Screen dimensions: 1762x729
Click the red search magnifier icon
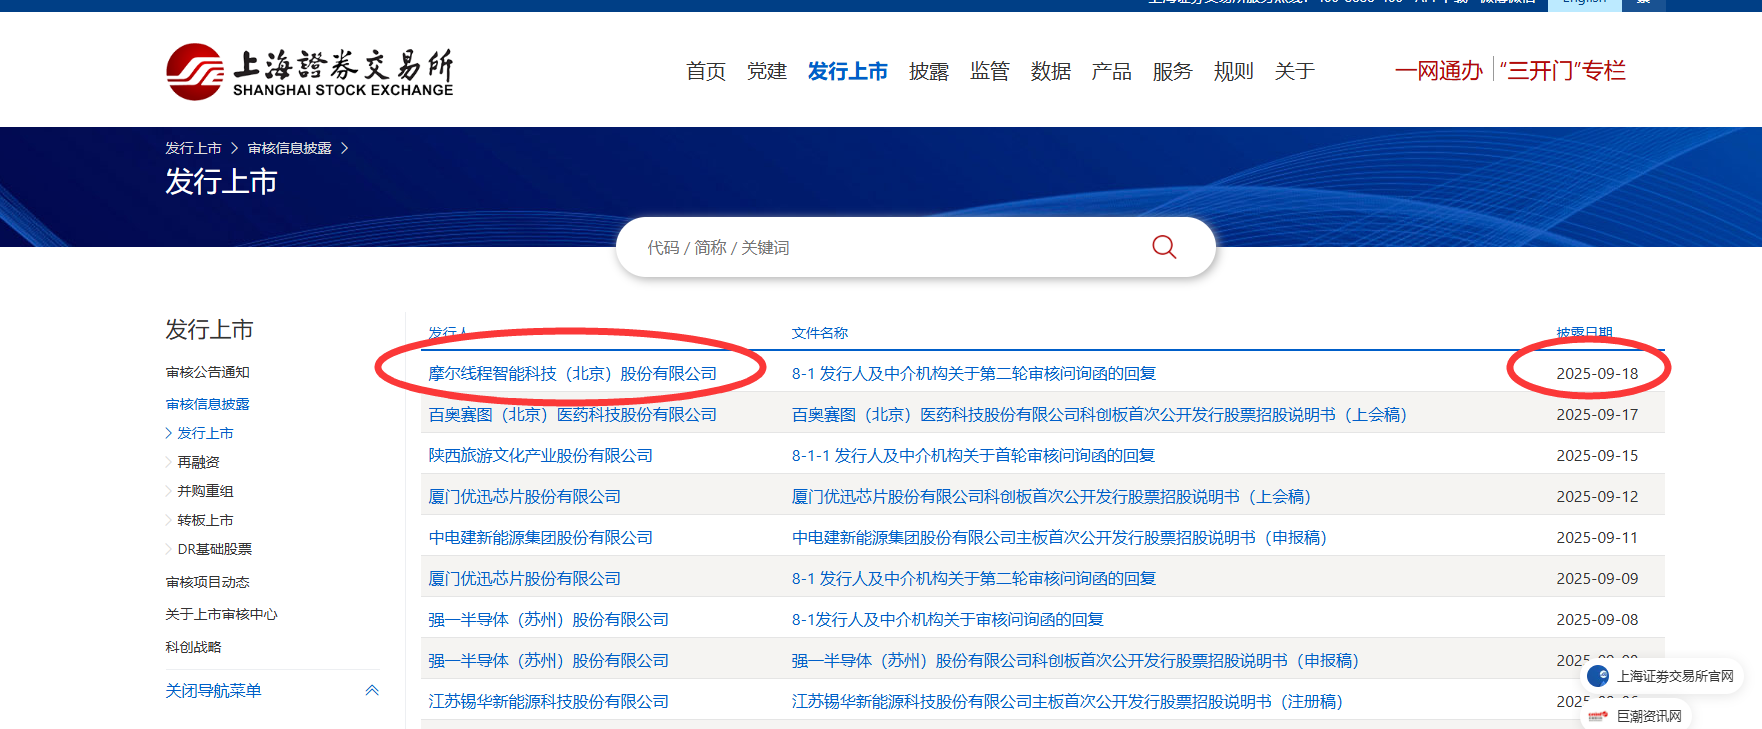[1164, 247]
